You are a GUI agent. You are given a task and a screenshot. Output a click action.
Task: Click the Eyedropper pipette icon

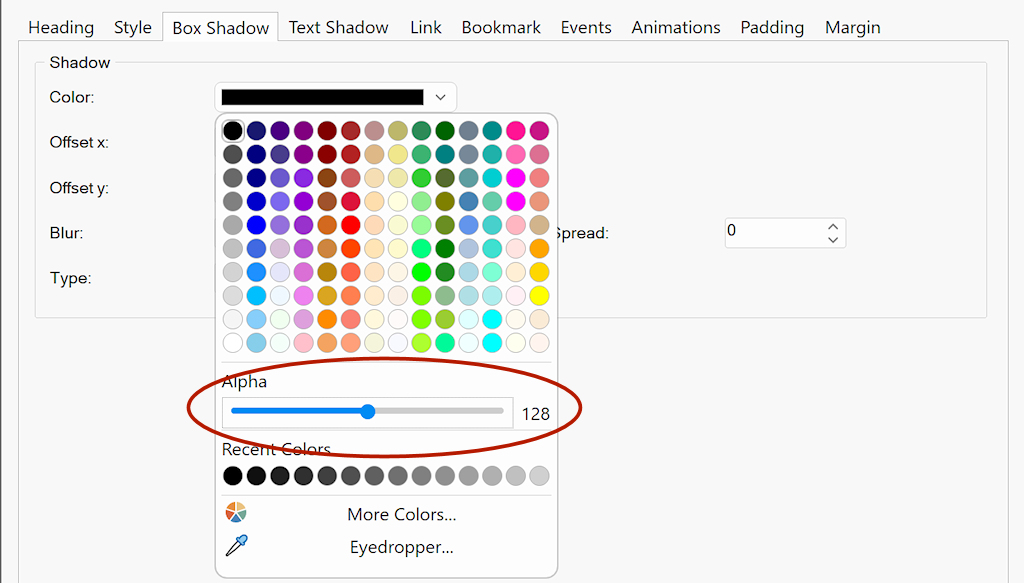(236, 546)
